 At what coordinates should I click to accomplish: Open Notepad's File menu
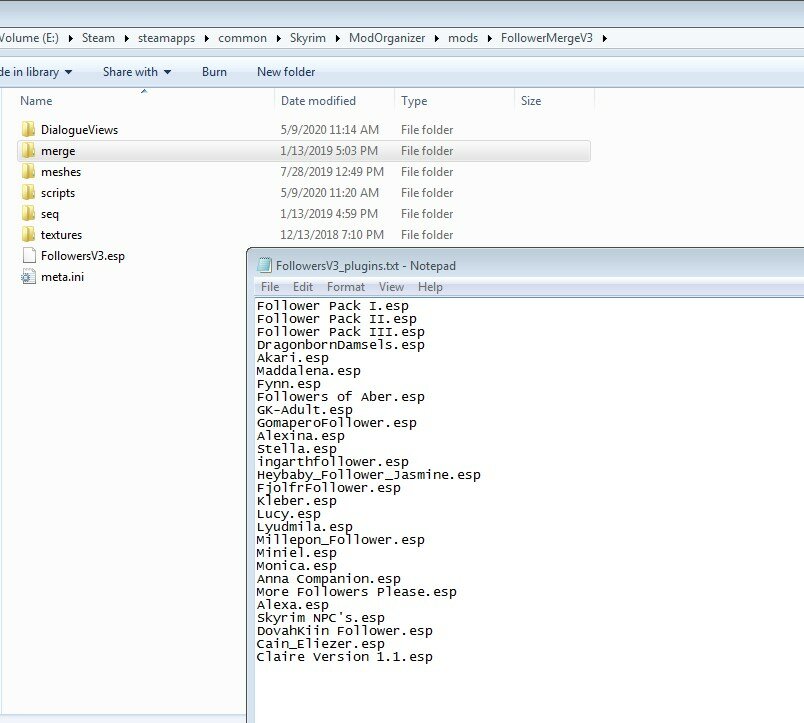pyautogui.click(x=270, y=287)
